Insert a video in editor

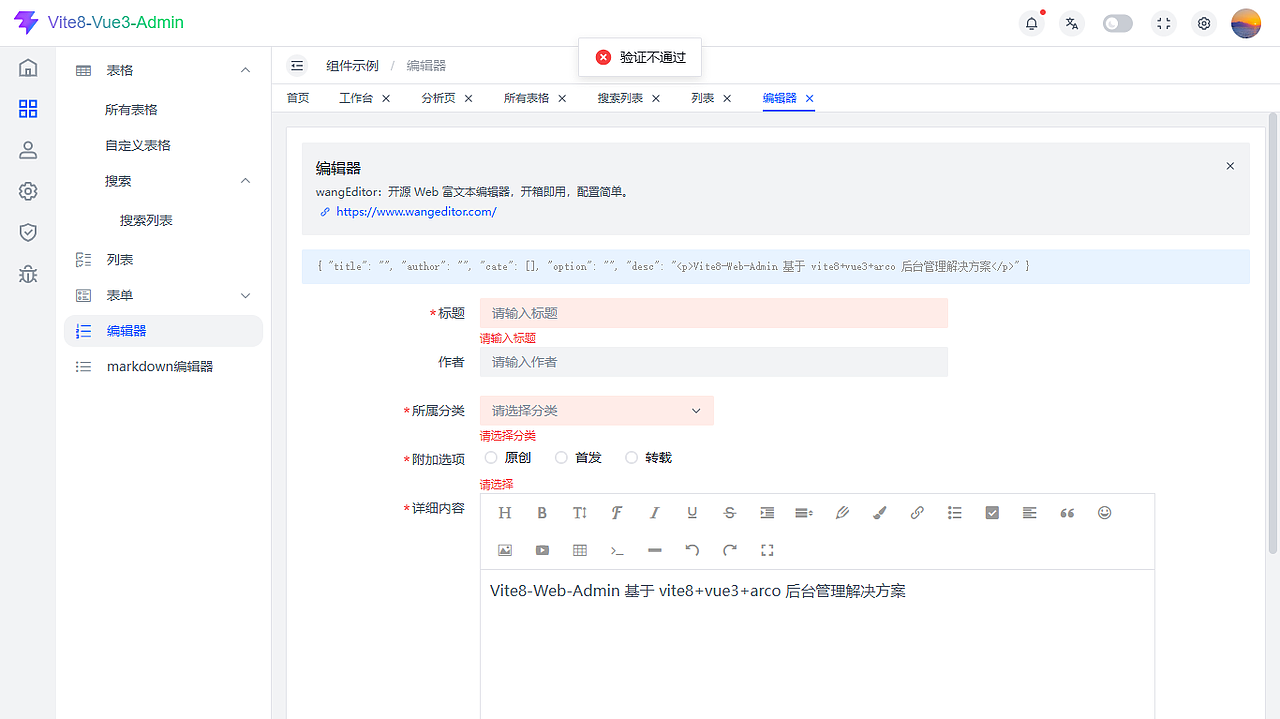[x=542, y=550]
